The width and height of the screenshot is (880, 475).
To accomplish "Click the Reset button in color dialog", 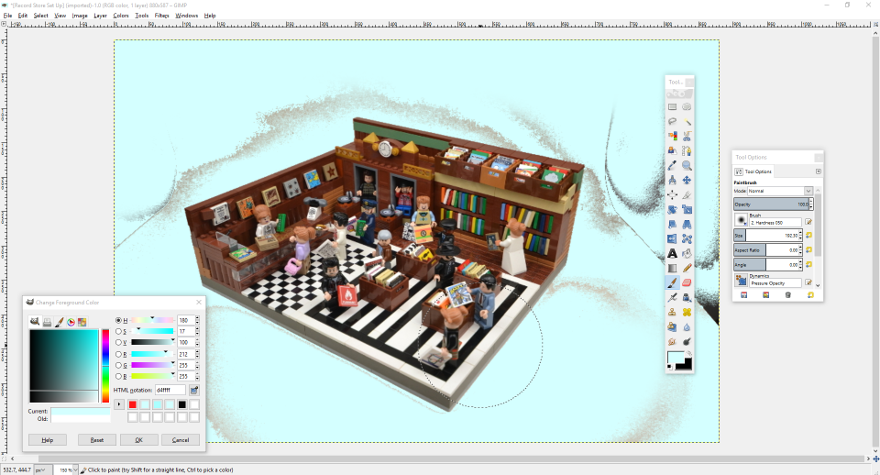I will [97, 440].
